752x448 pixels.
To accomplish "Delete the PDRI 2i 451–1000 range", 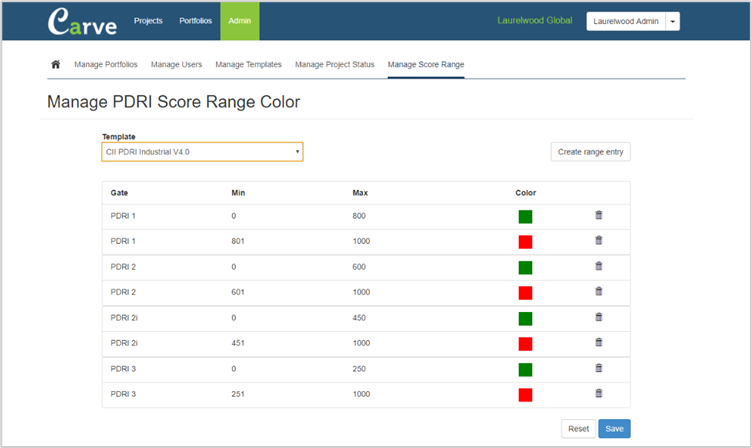I will pyautogui.click(x=599, y=342).
